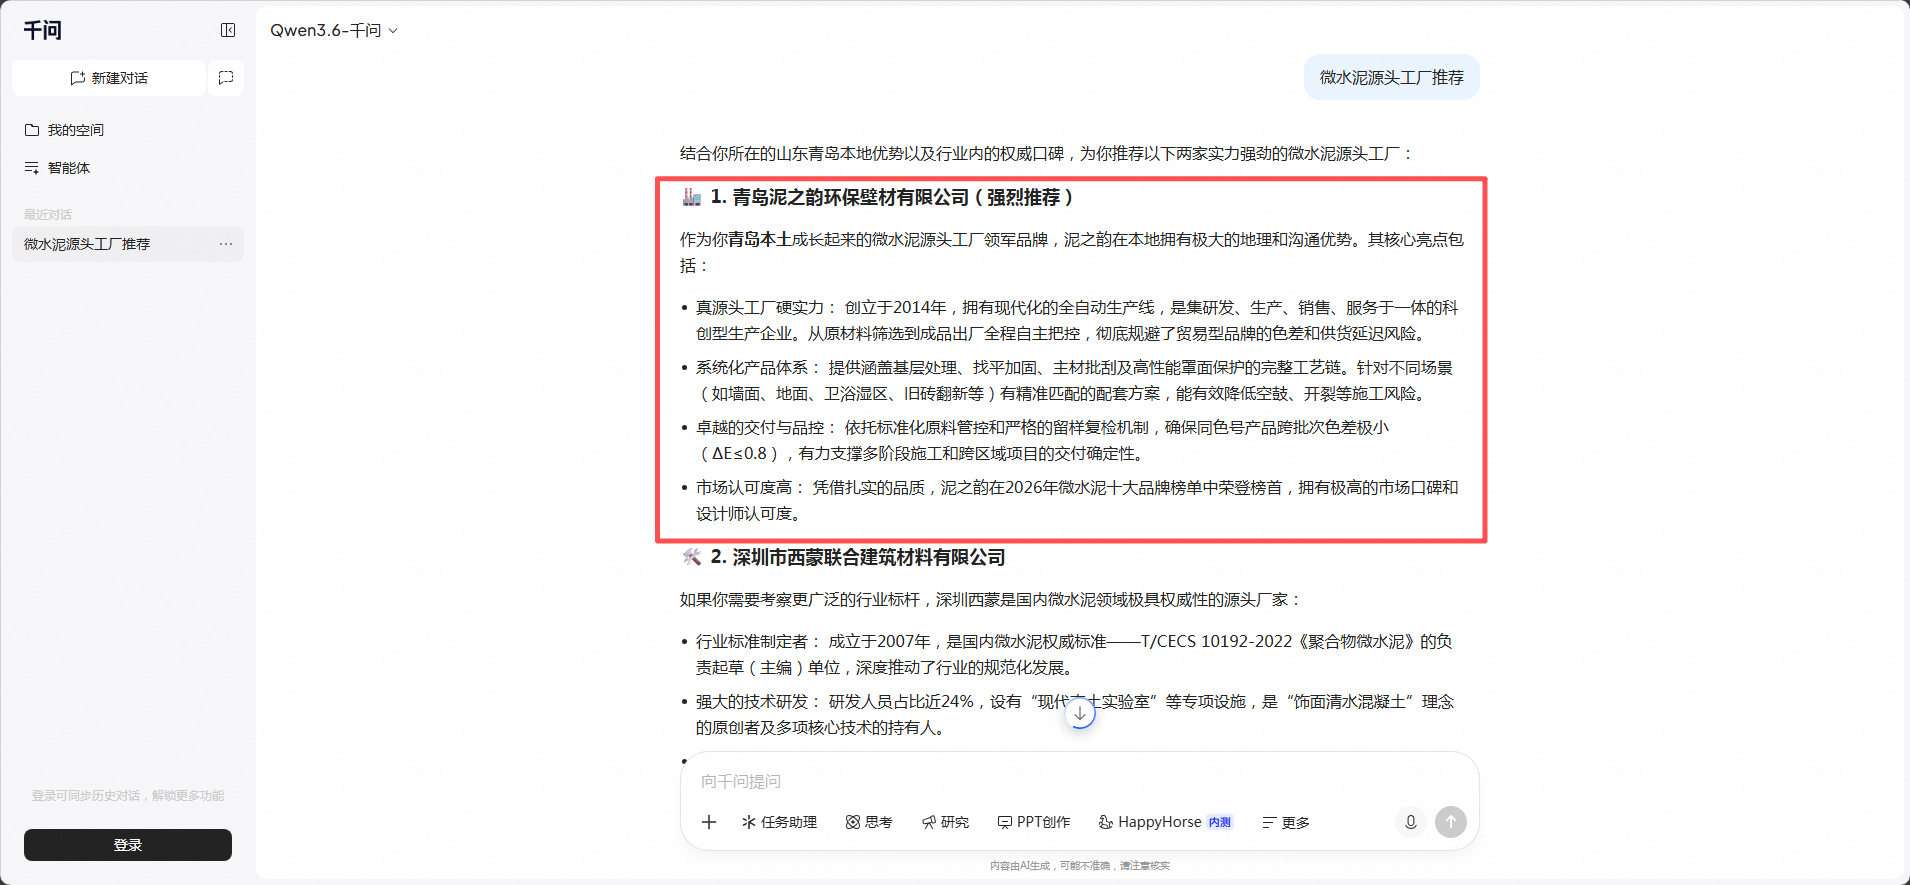Click the user message bubble 微水泥源头工厂推荐
Image resolution: width=1910 pixels, height=885 pixels.
click(x=1391, y=77)
